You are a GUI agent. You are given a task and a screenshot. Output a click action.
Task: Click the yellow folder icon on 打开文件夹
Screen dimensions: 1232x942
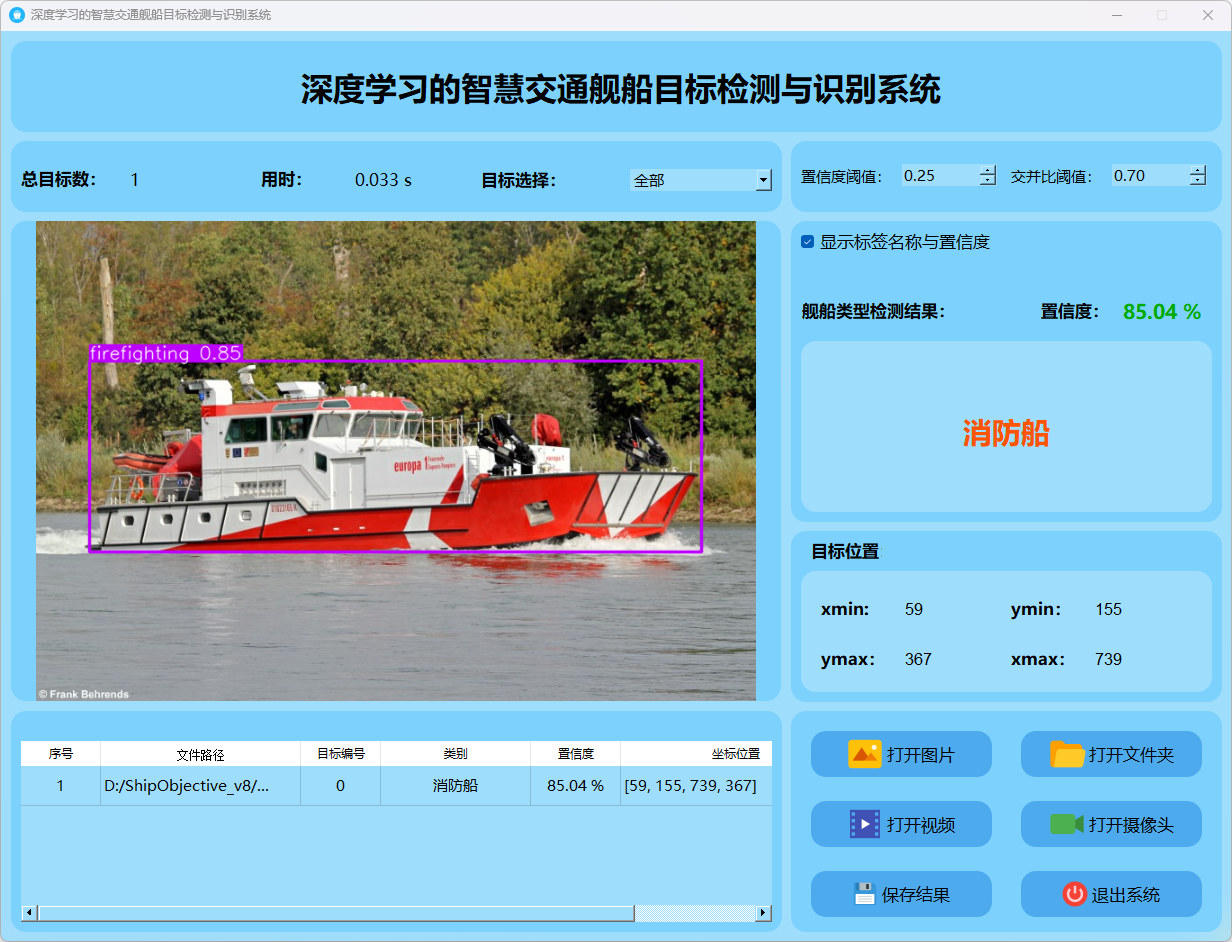[1067, 754]
